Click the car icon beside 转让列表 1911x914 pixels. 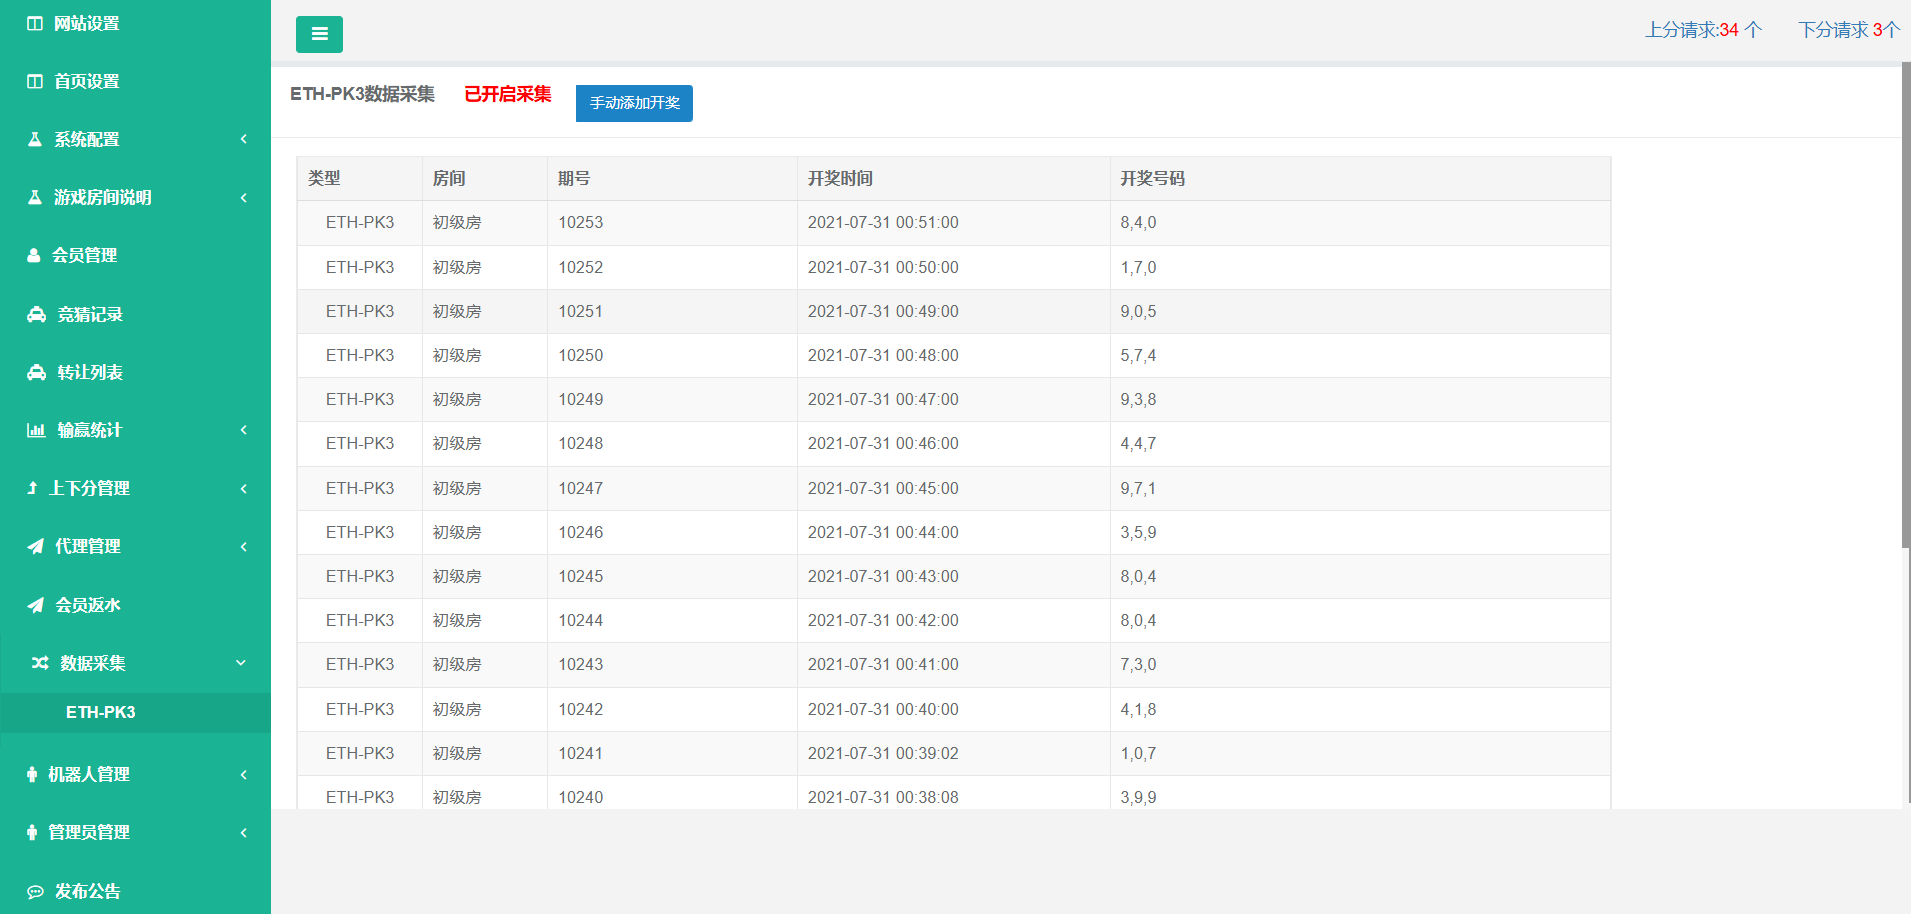coord(36,372)
